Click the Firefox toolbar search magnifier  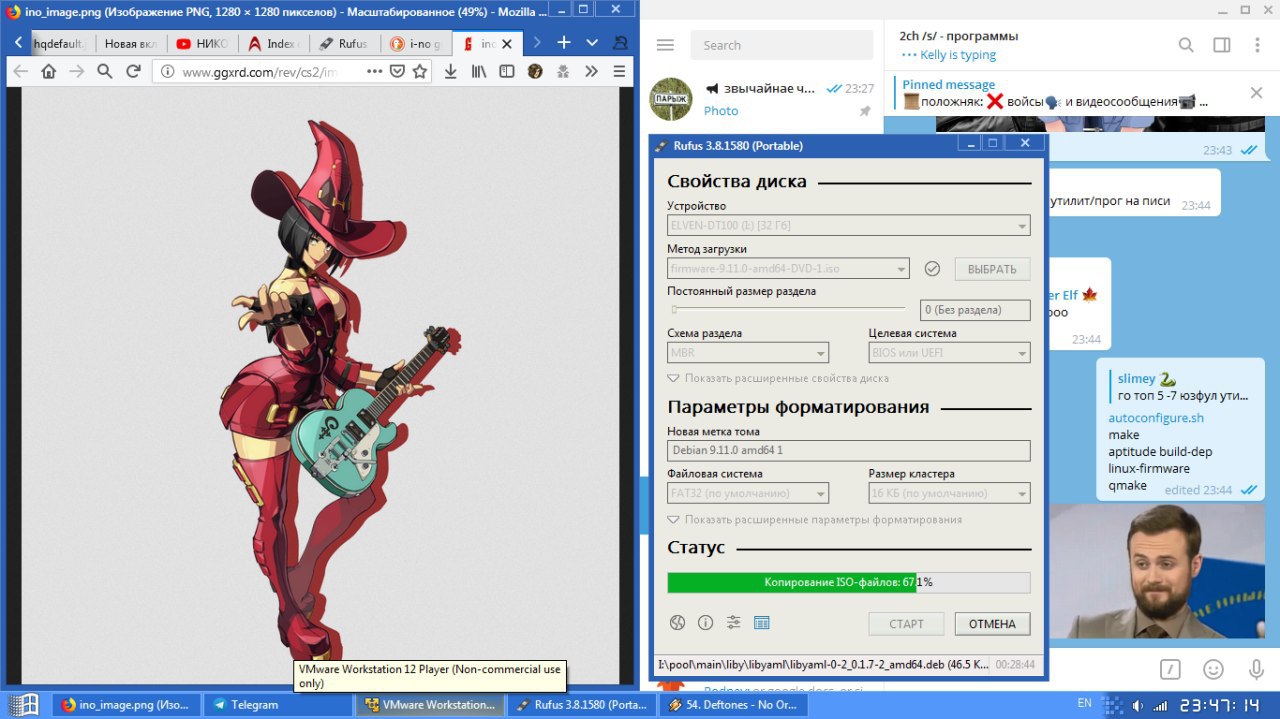[104, 72]
